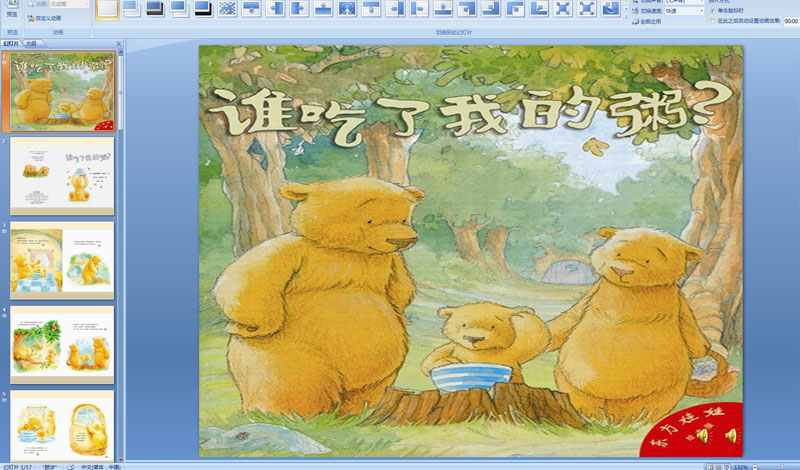
Task: Apply the wipe up transition icon
Action: click(x=323, y=9)
